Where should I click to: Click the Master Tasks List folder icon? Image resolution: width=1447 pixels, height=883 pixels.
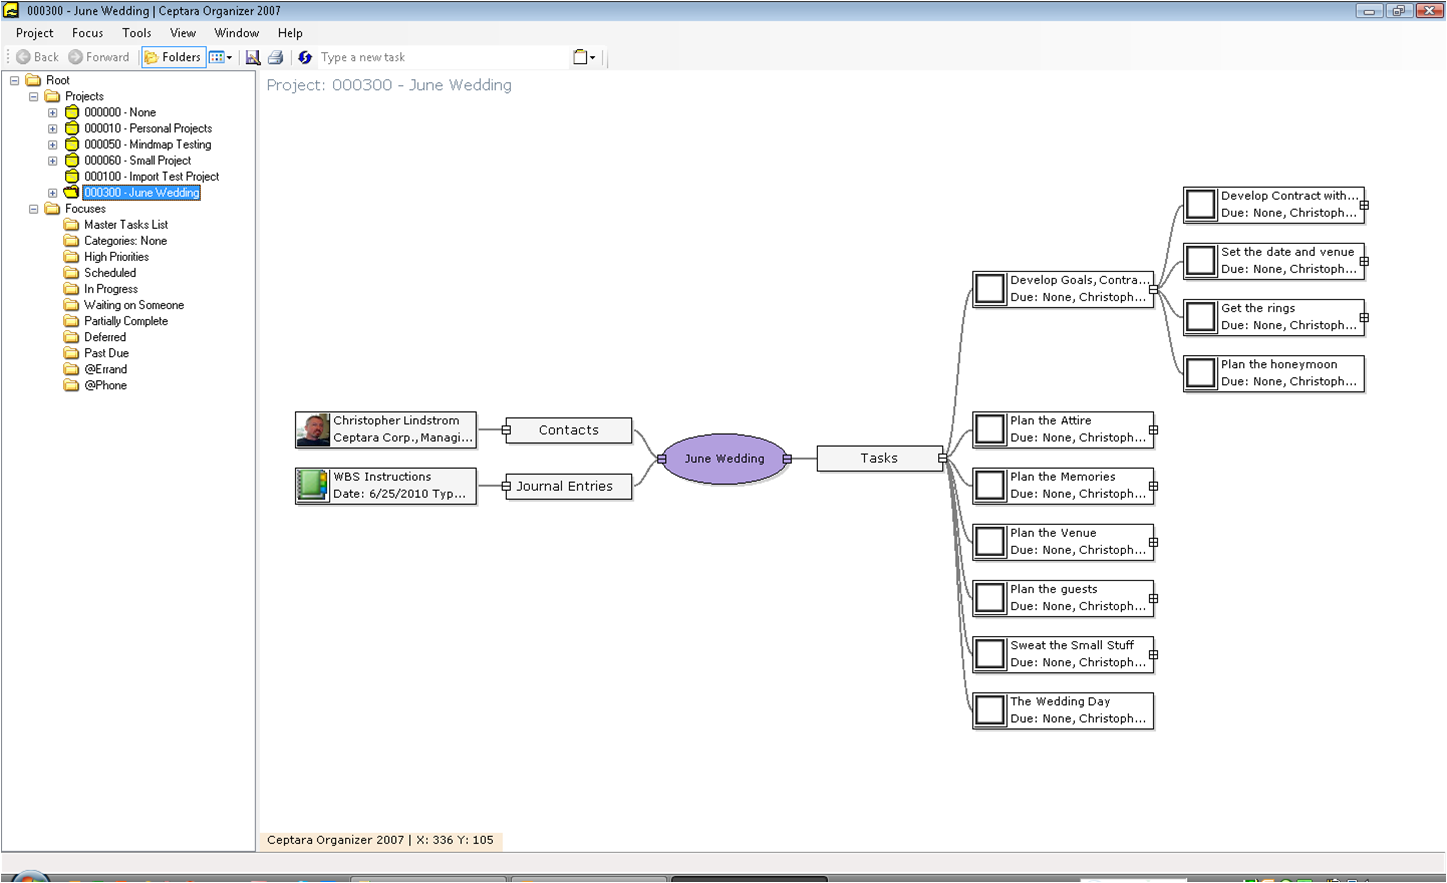[x=71, y=225]
